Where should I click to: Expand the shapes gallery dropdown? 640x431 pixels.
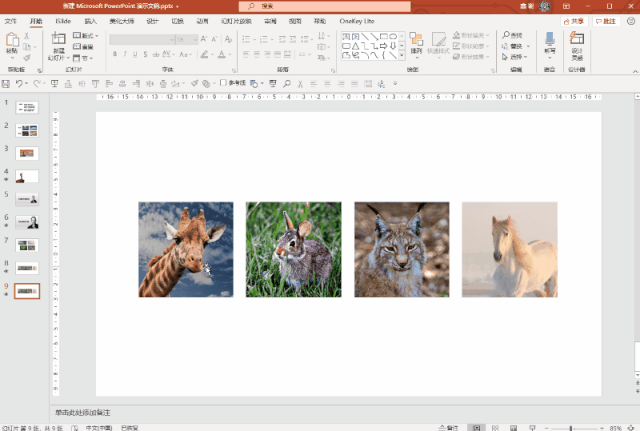pos(402,56)
